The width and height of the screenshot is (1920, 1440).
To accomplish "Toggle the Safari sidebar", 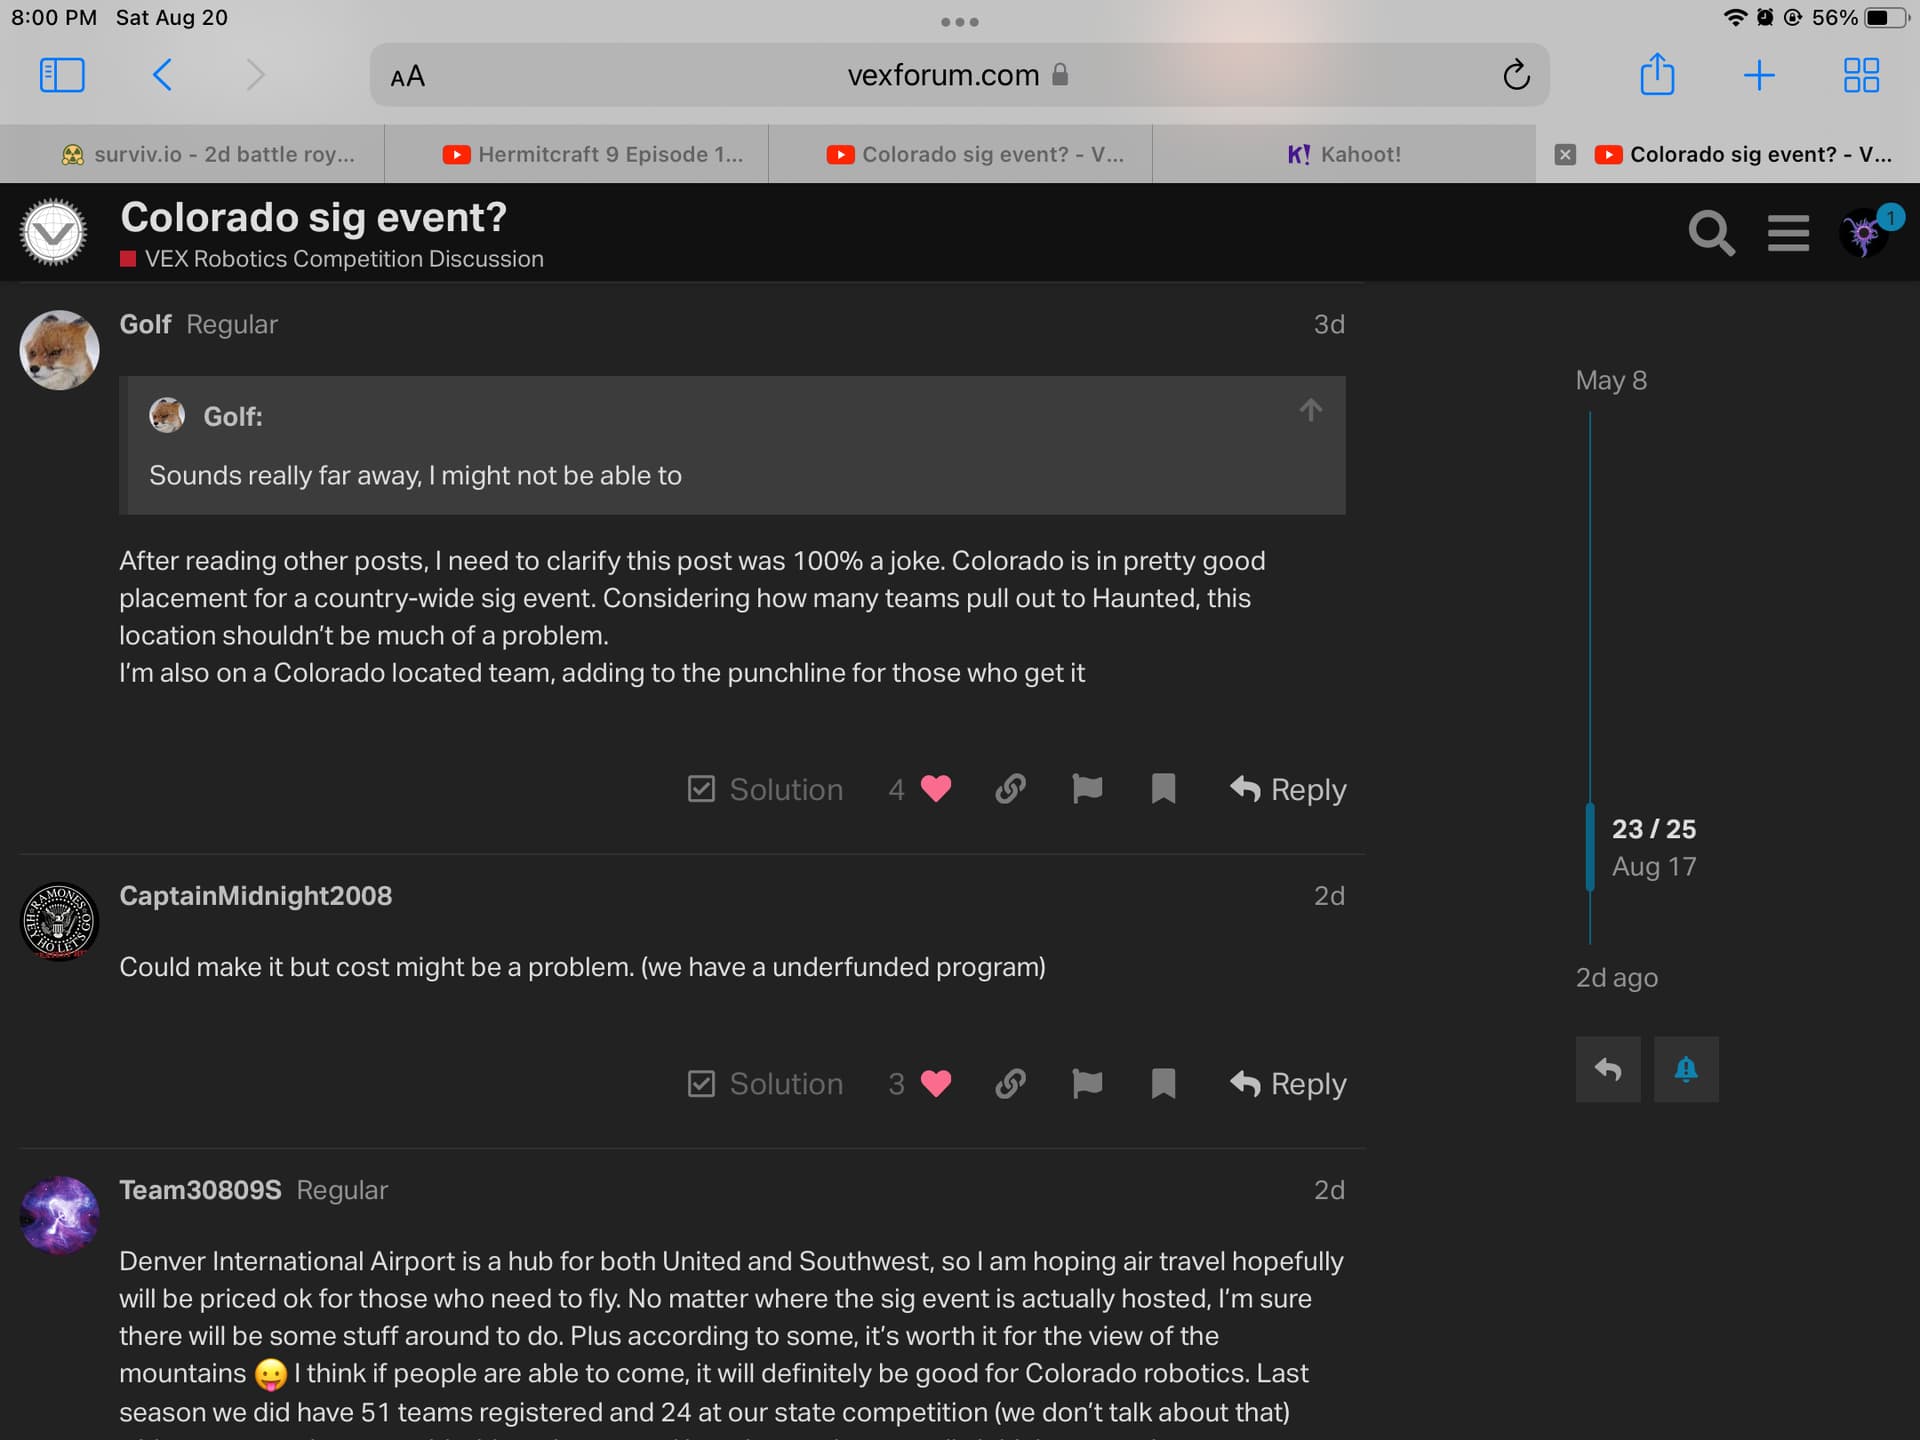I will 62,75.
